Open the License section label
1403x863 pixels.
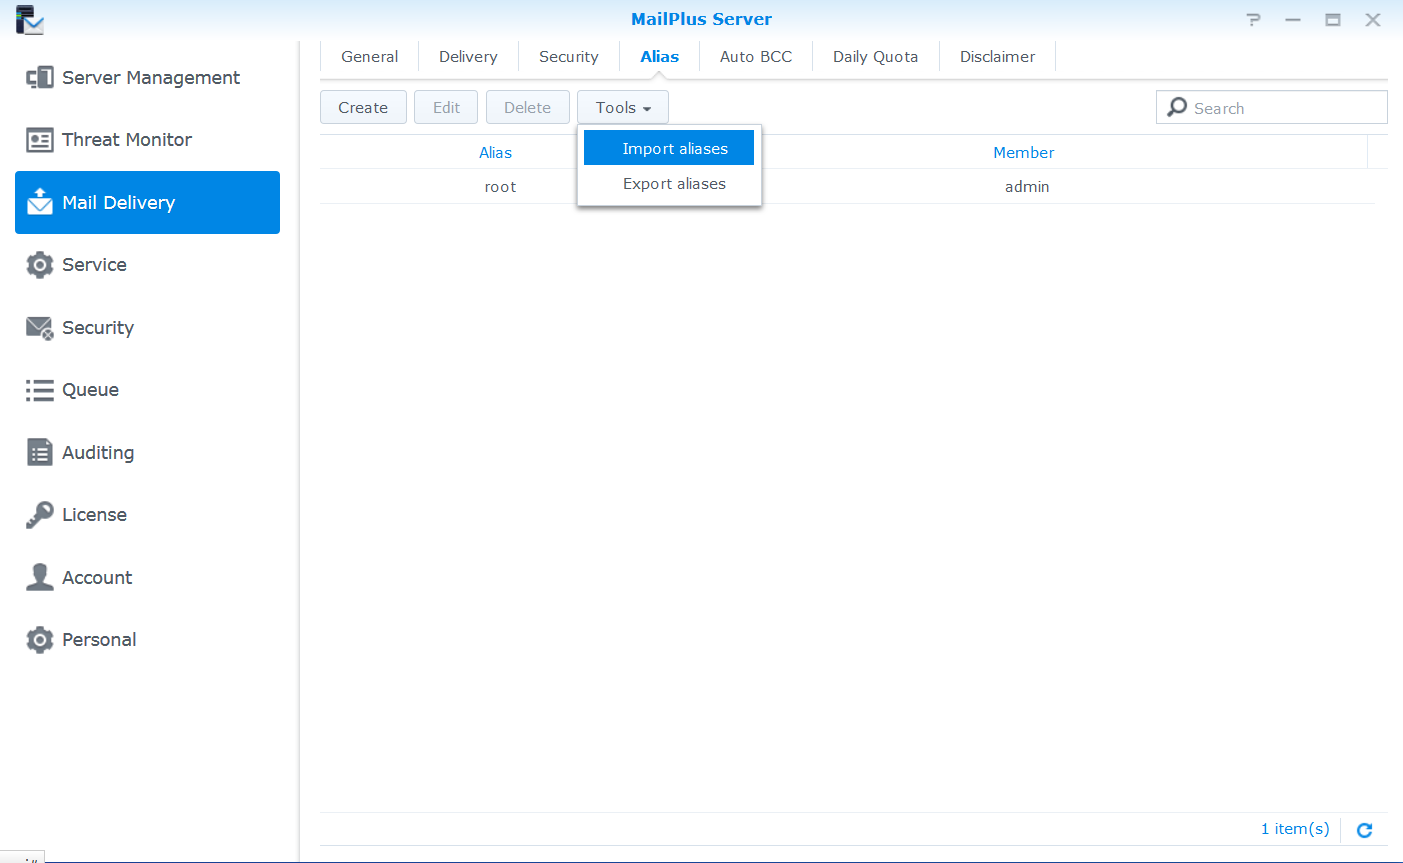94,515
